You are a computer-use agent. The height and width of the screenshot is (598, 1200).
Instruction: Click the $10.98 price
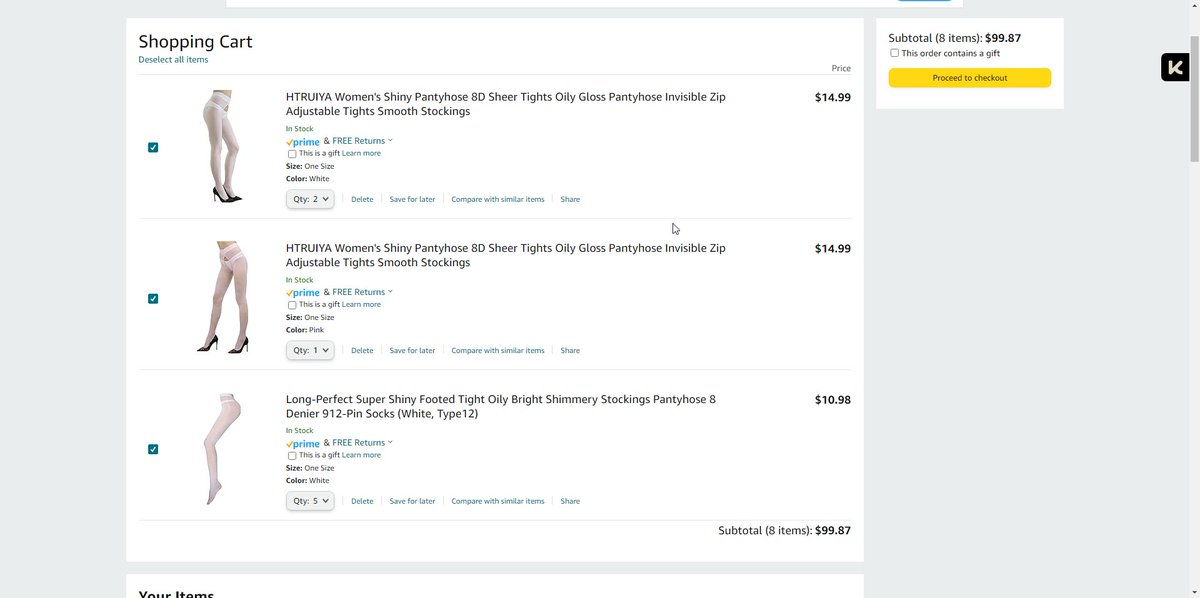click(x=833, y=399)
